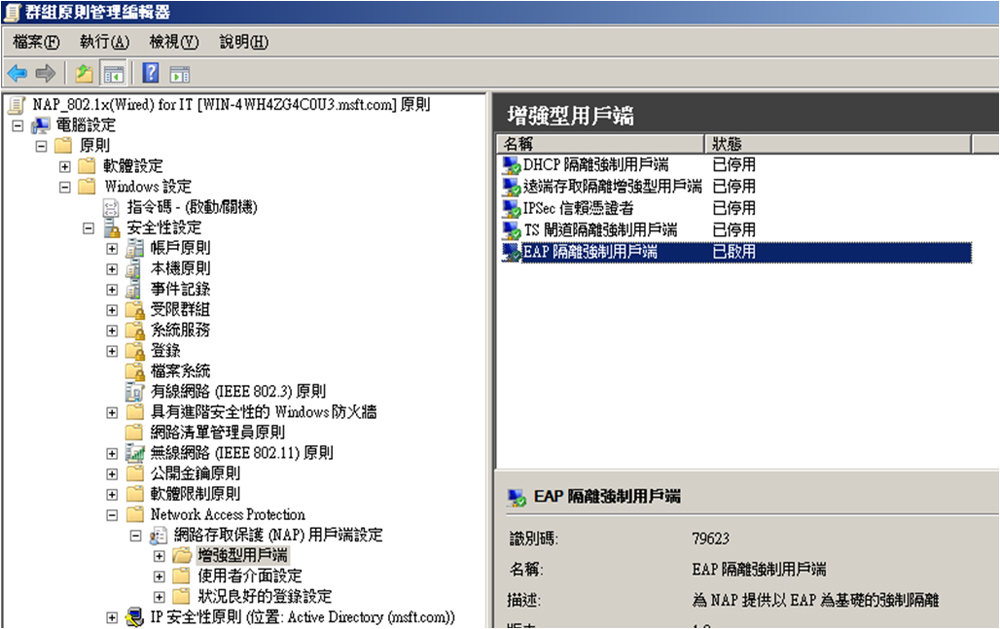Click the 登錄 folder icon
Screen dimensions: 1000x629
[135, 351]
